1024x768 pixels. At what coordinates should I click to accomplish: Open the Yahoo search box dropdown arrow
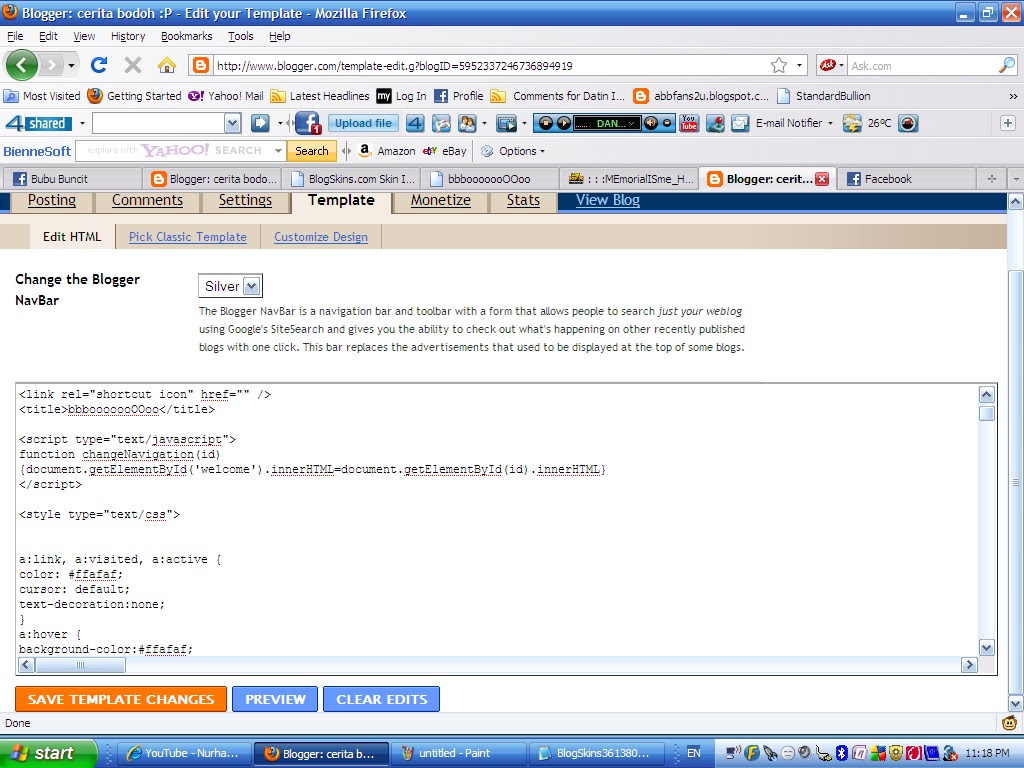(278, 151)
